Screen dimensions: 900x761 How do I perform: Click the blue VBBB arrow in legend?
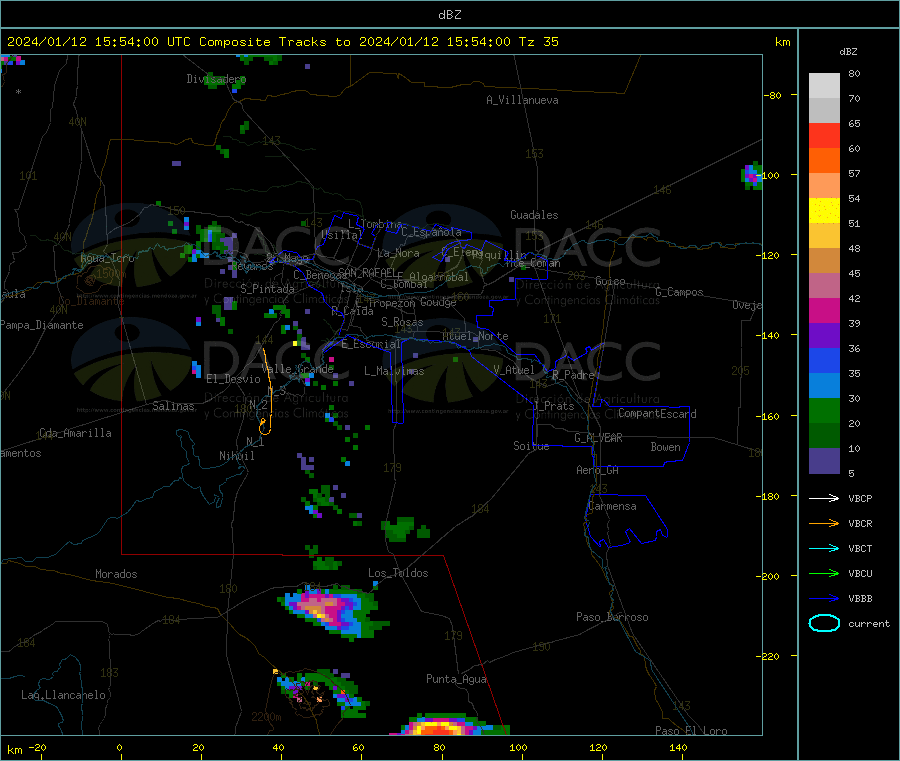pos(824,599)
